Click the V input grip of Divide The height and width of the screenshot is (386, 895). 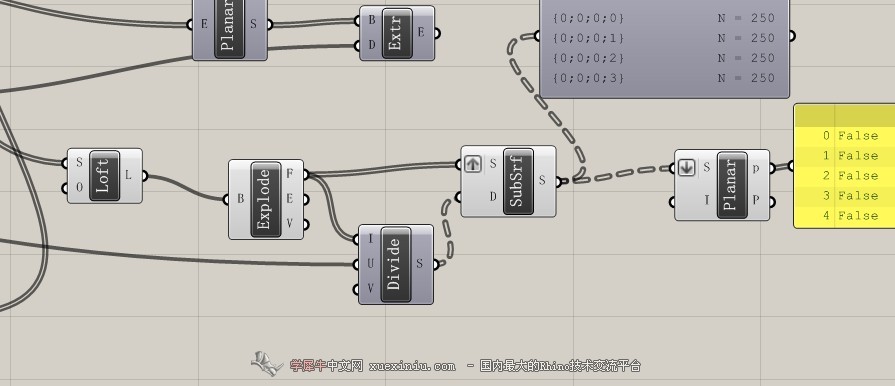click(x=356, y=290)
